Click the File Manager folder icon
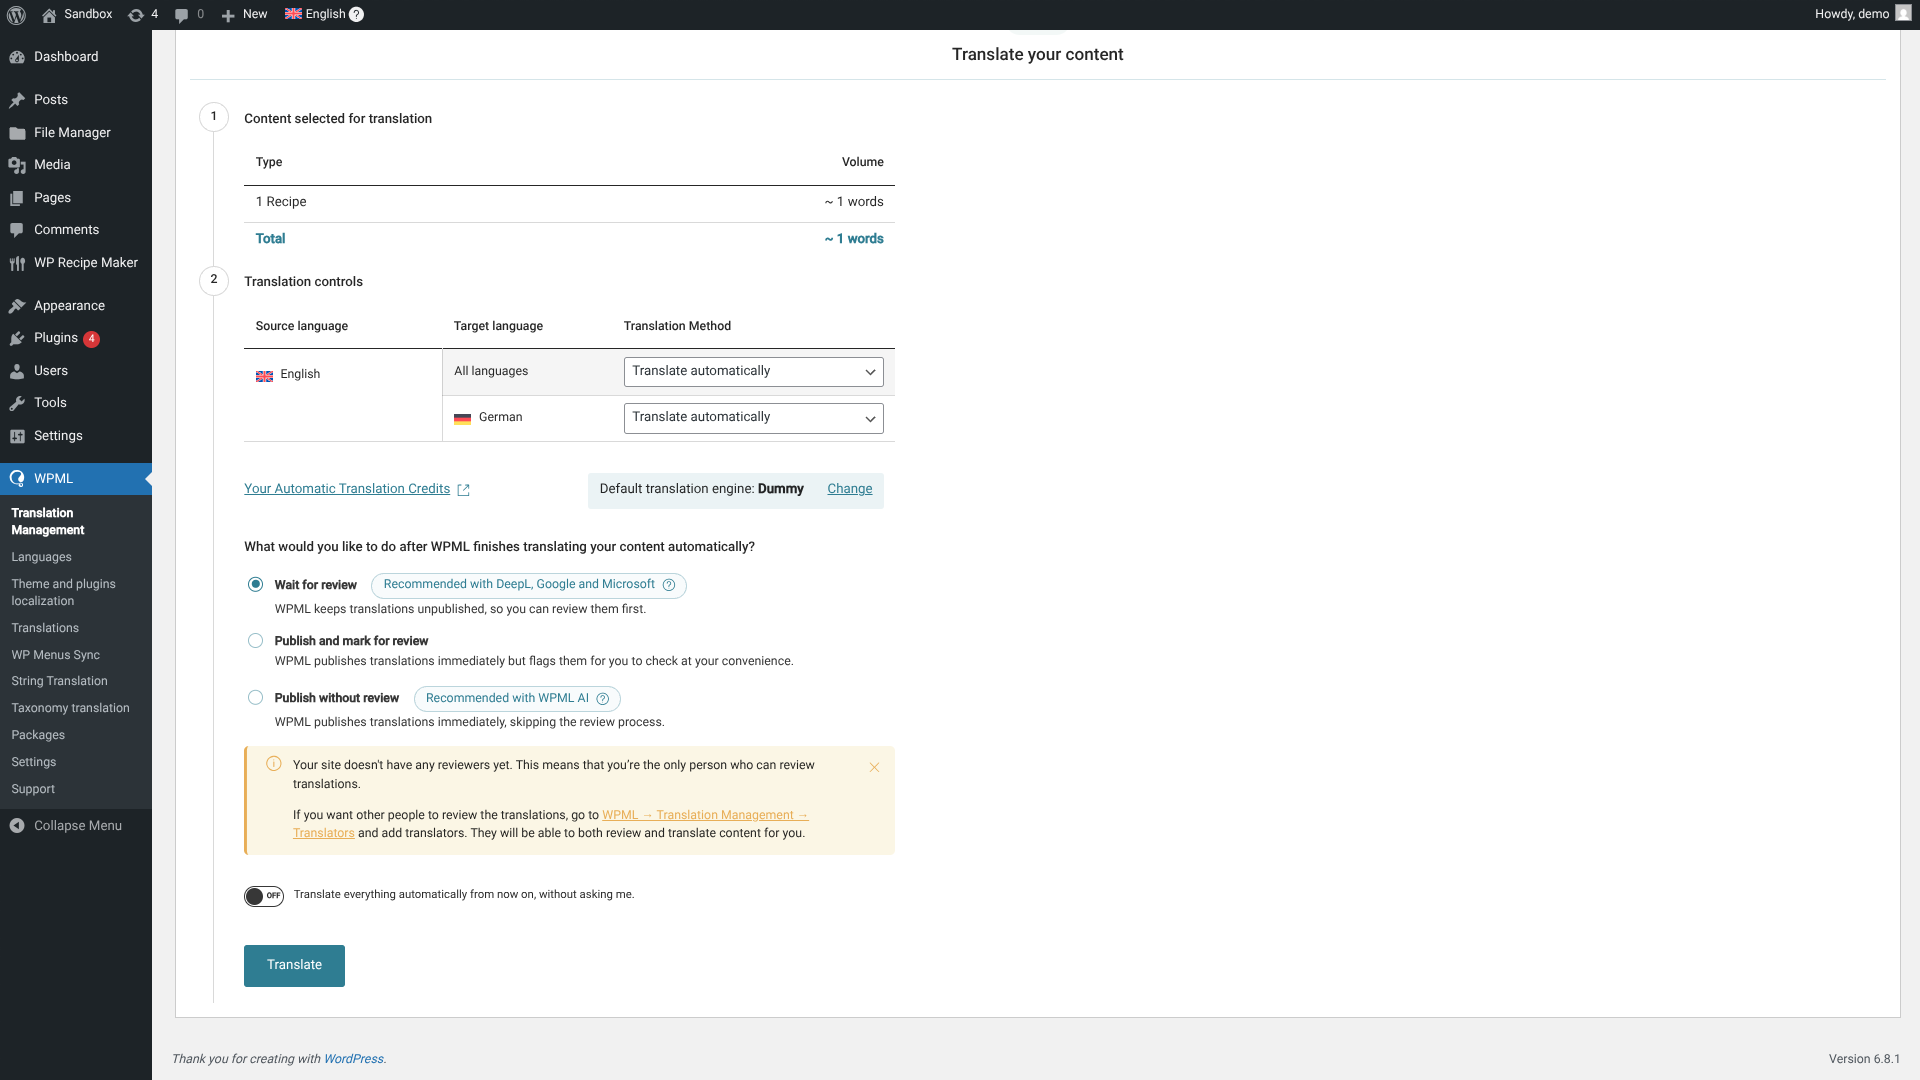Screen dimensions: 1920x1080 (x=17, y=133)
